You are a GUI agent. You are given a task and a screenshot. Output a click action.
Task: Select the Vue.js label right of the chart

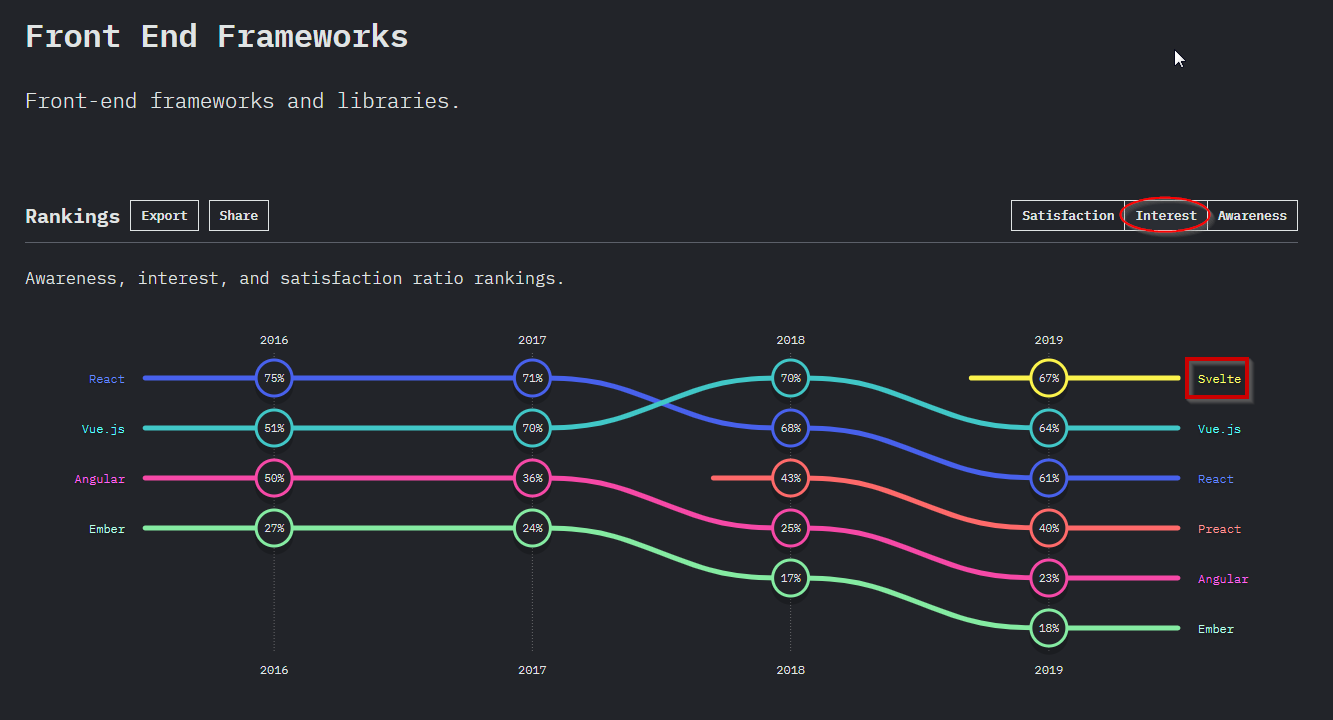pyautogui.click(x=1219, y=429)
